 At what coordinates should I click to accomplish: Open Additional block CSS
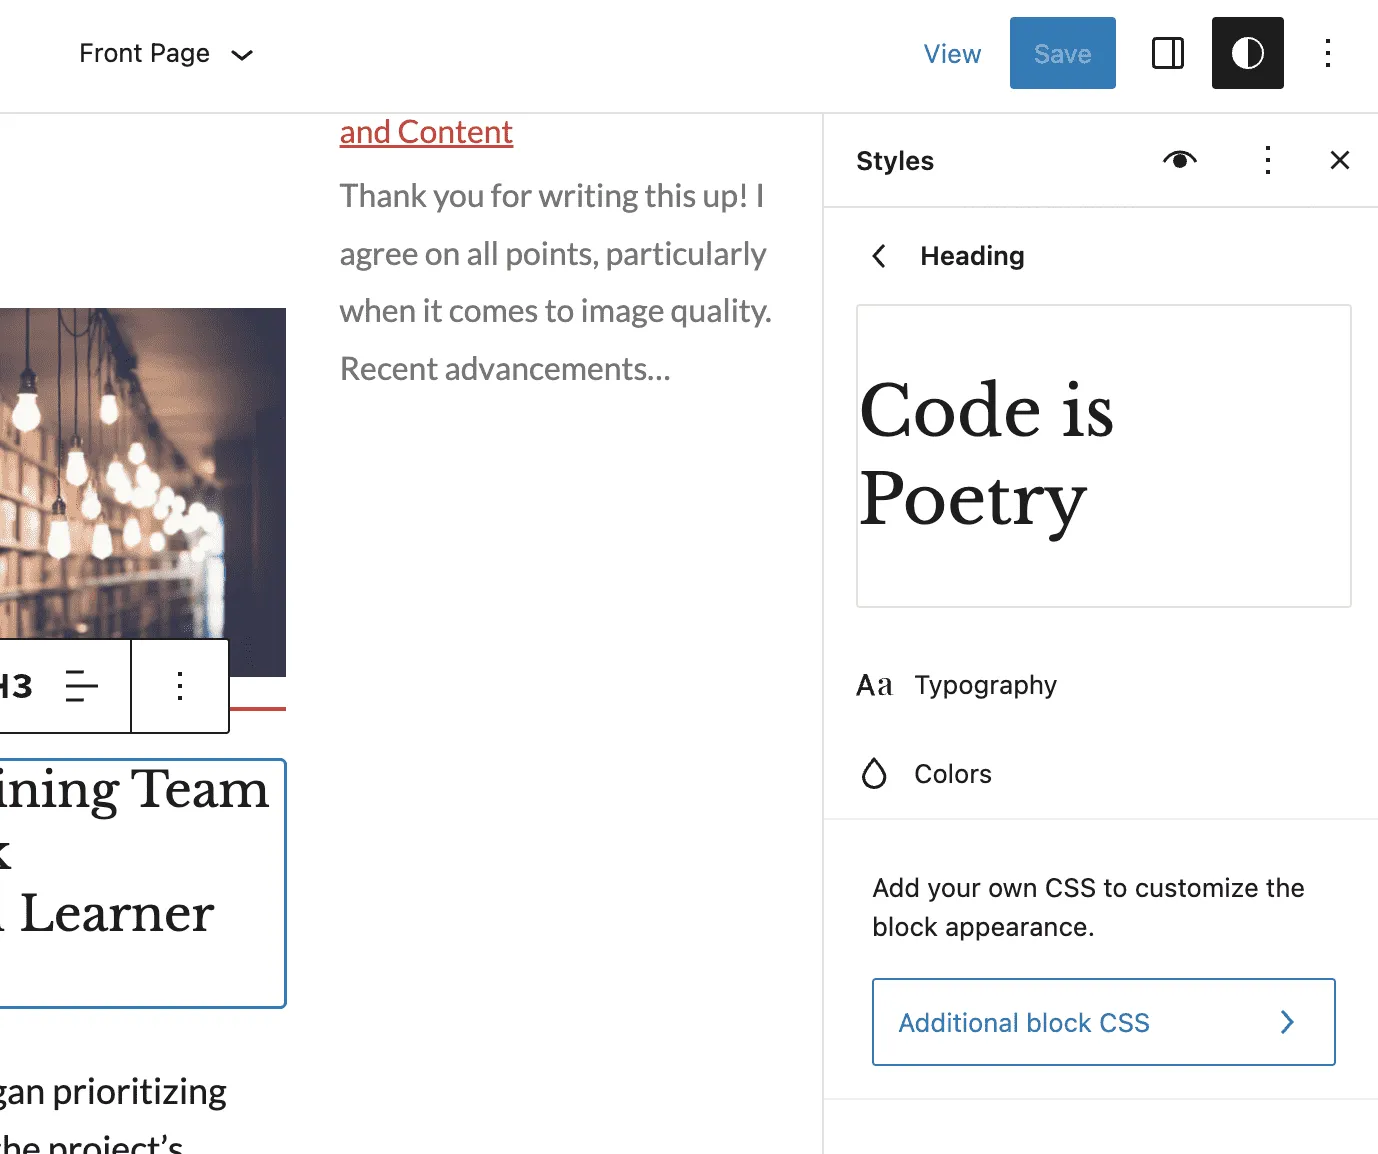1103,1022
